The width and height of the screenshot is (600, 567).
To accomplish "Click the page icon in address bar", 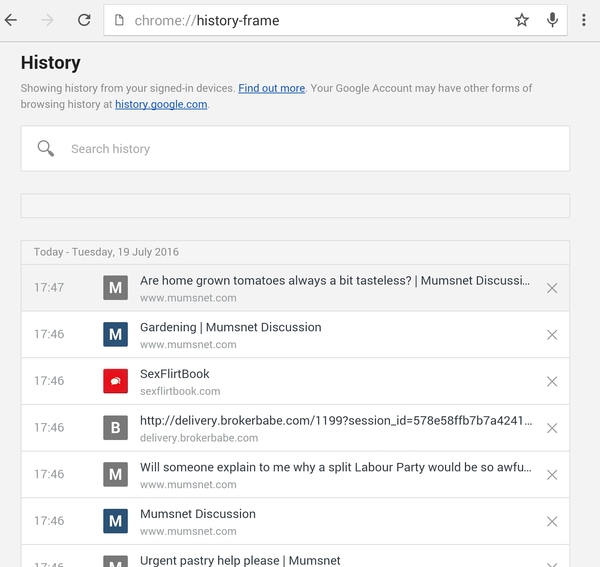I will (x=119, y=20).
